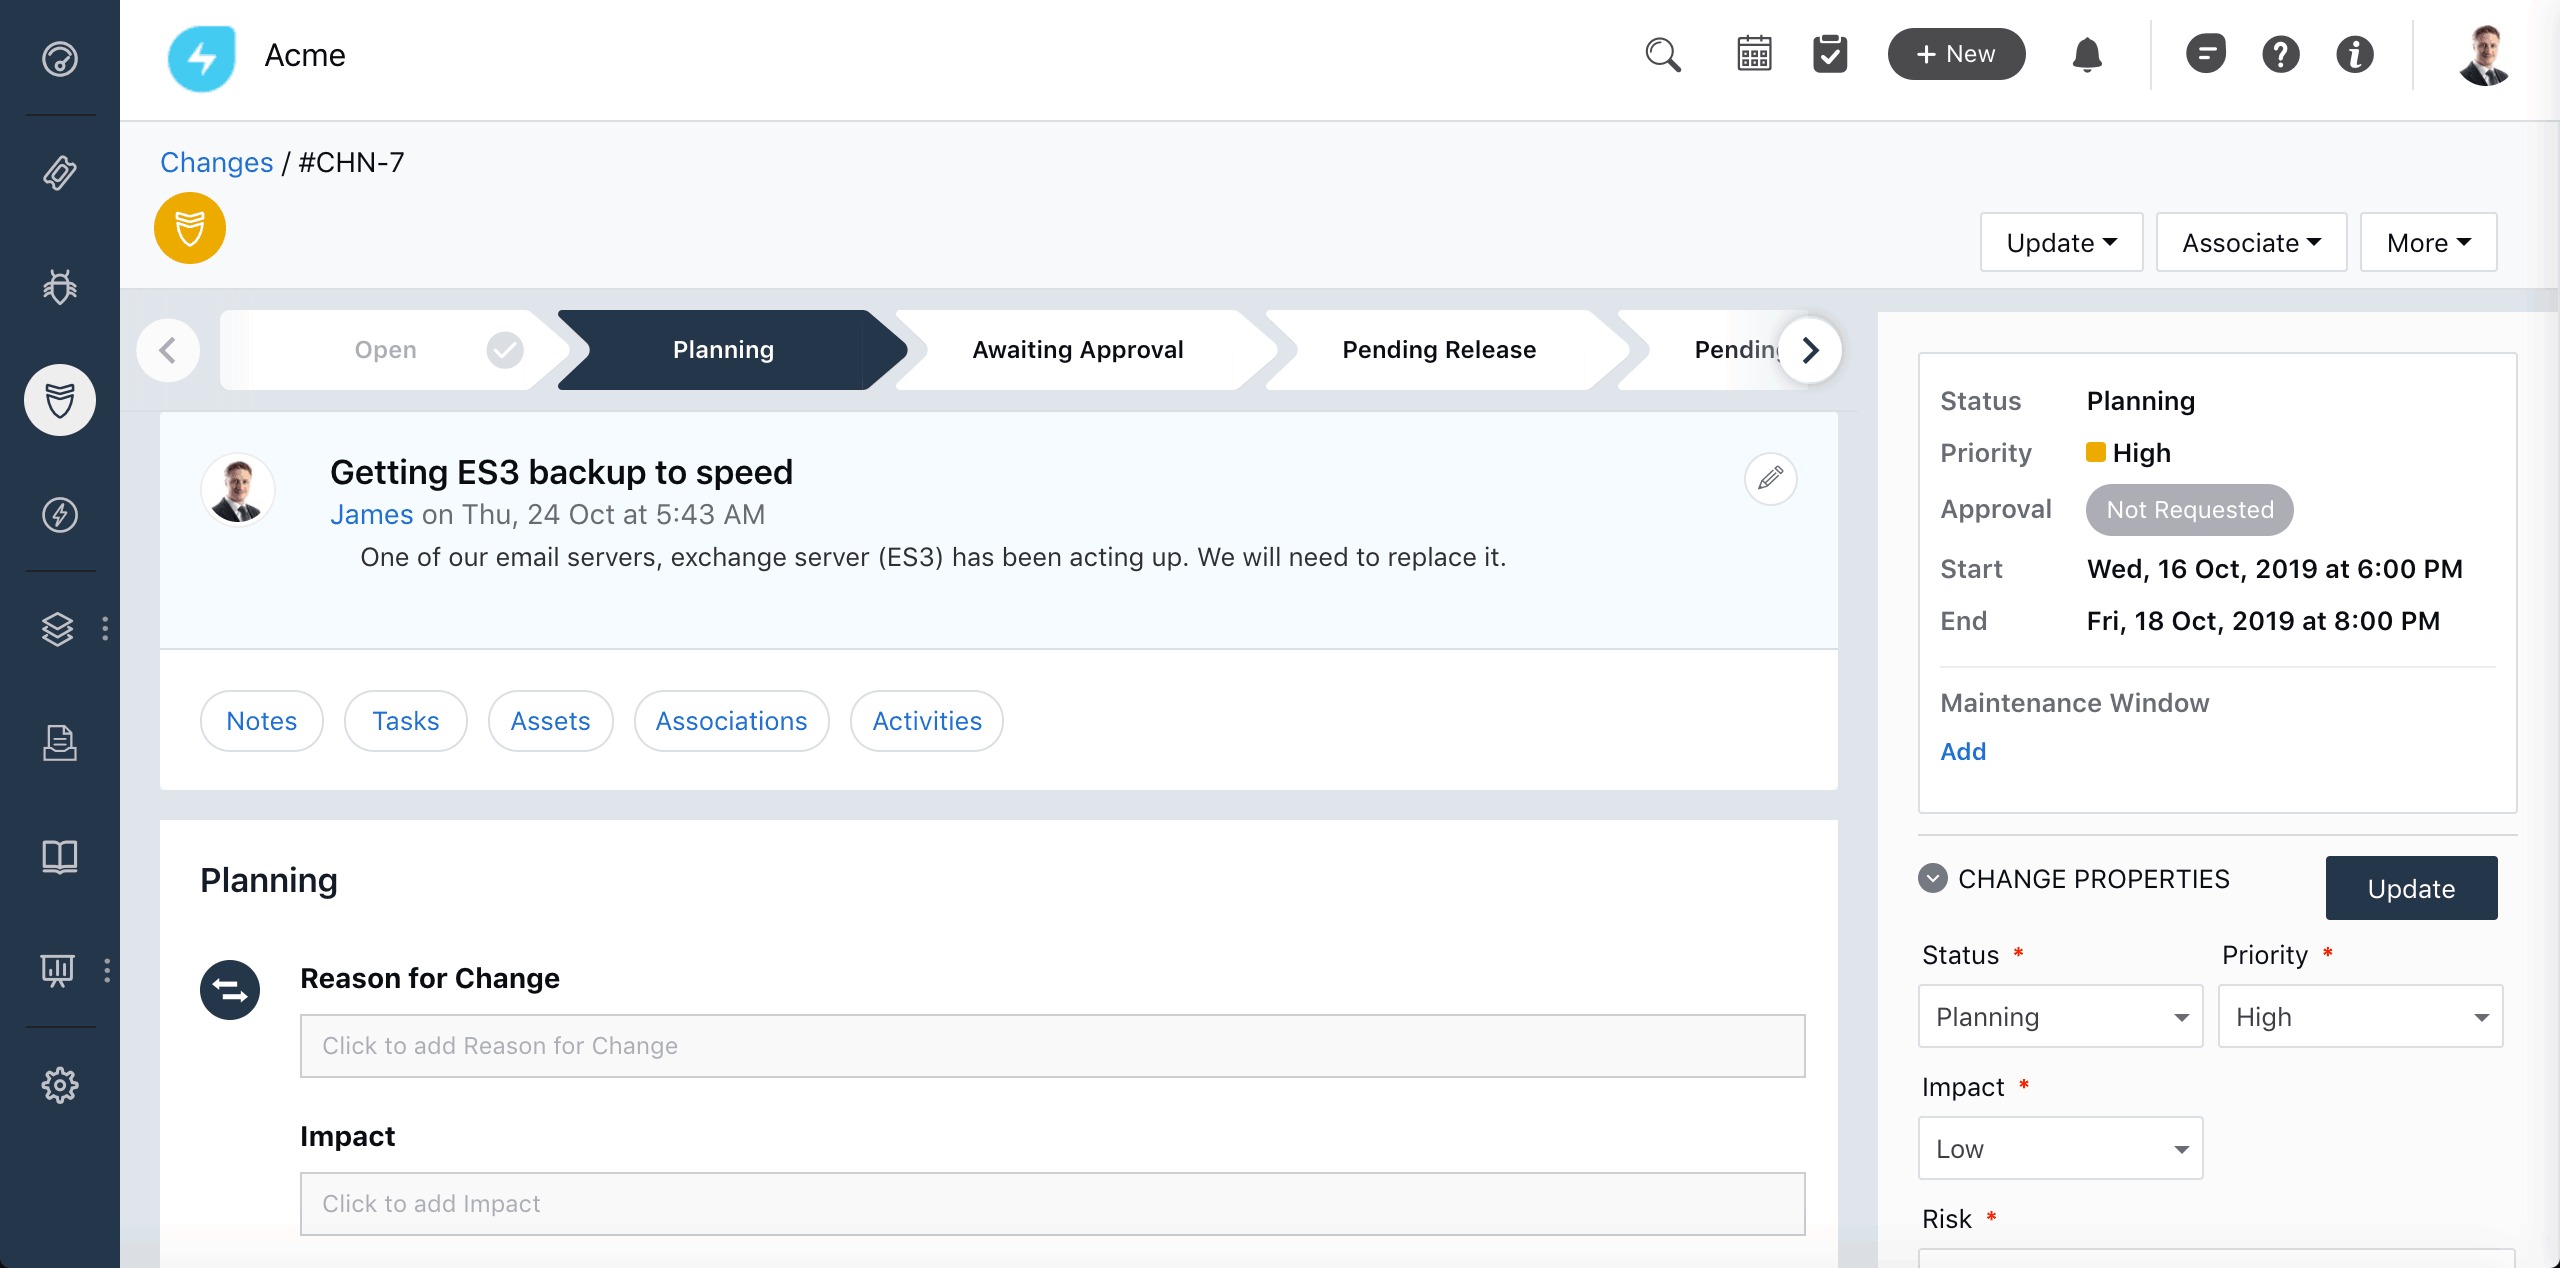Open the calendar icon in header
Screen dimensions: 2560x1268
[1754, 54]
